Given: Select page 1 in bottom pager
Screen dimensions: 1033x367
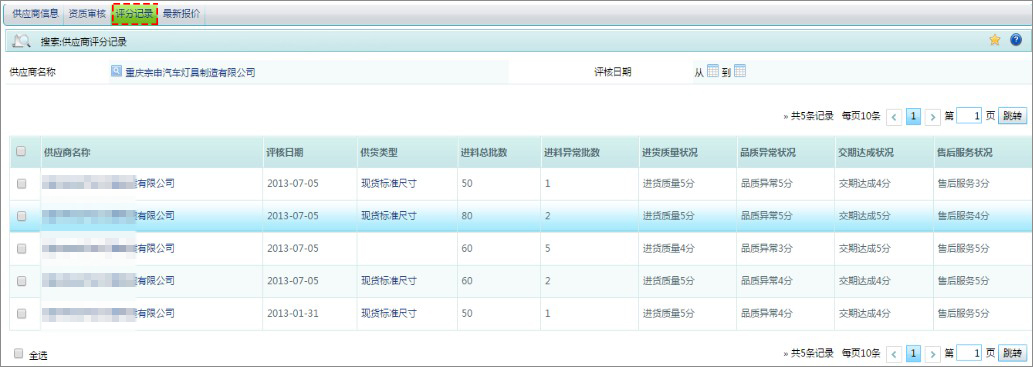Looking at the screenshot, I should coord(913,354).
